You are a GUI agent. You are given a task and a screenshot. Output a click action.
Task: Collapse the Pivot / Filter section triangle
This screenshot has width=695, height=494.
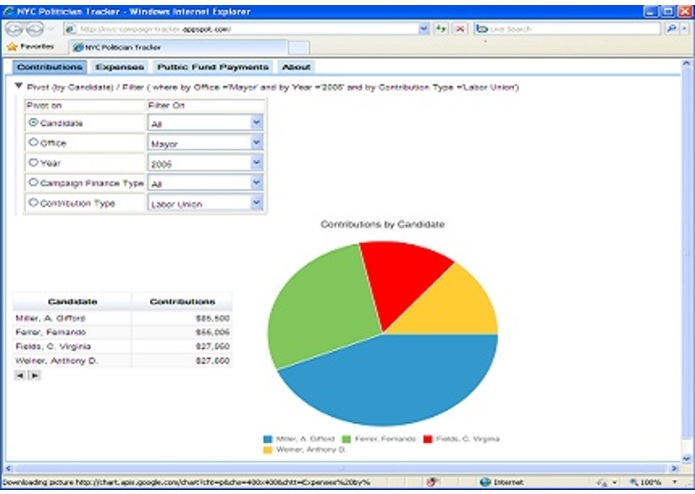coord(19,86)
